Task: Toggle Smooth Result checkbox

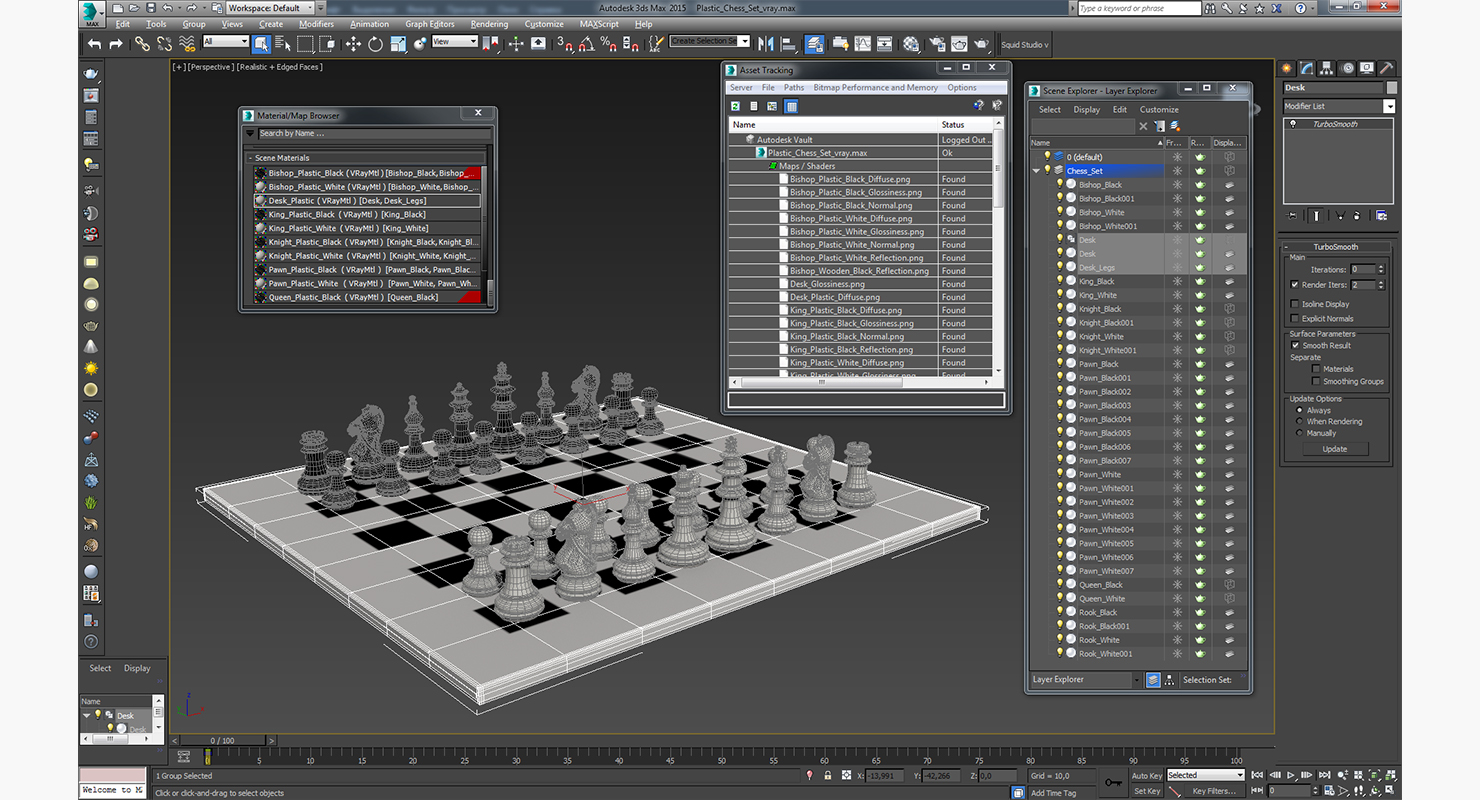Action: (1295, 345)
